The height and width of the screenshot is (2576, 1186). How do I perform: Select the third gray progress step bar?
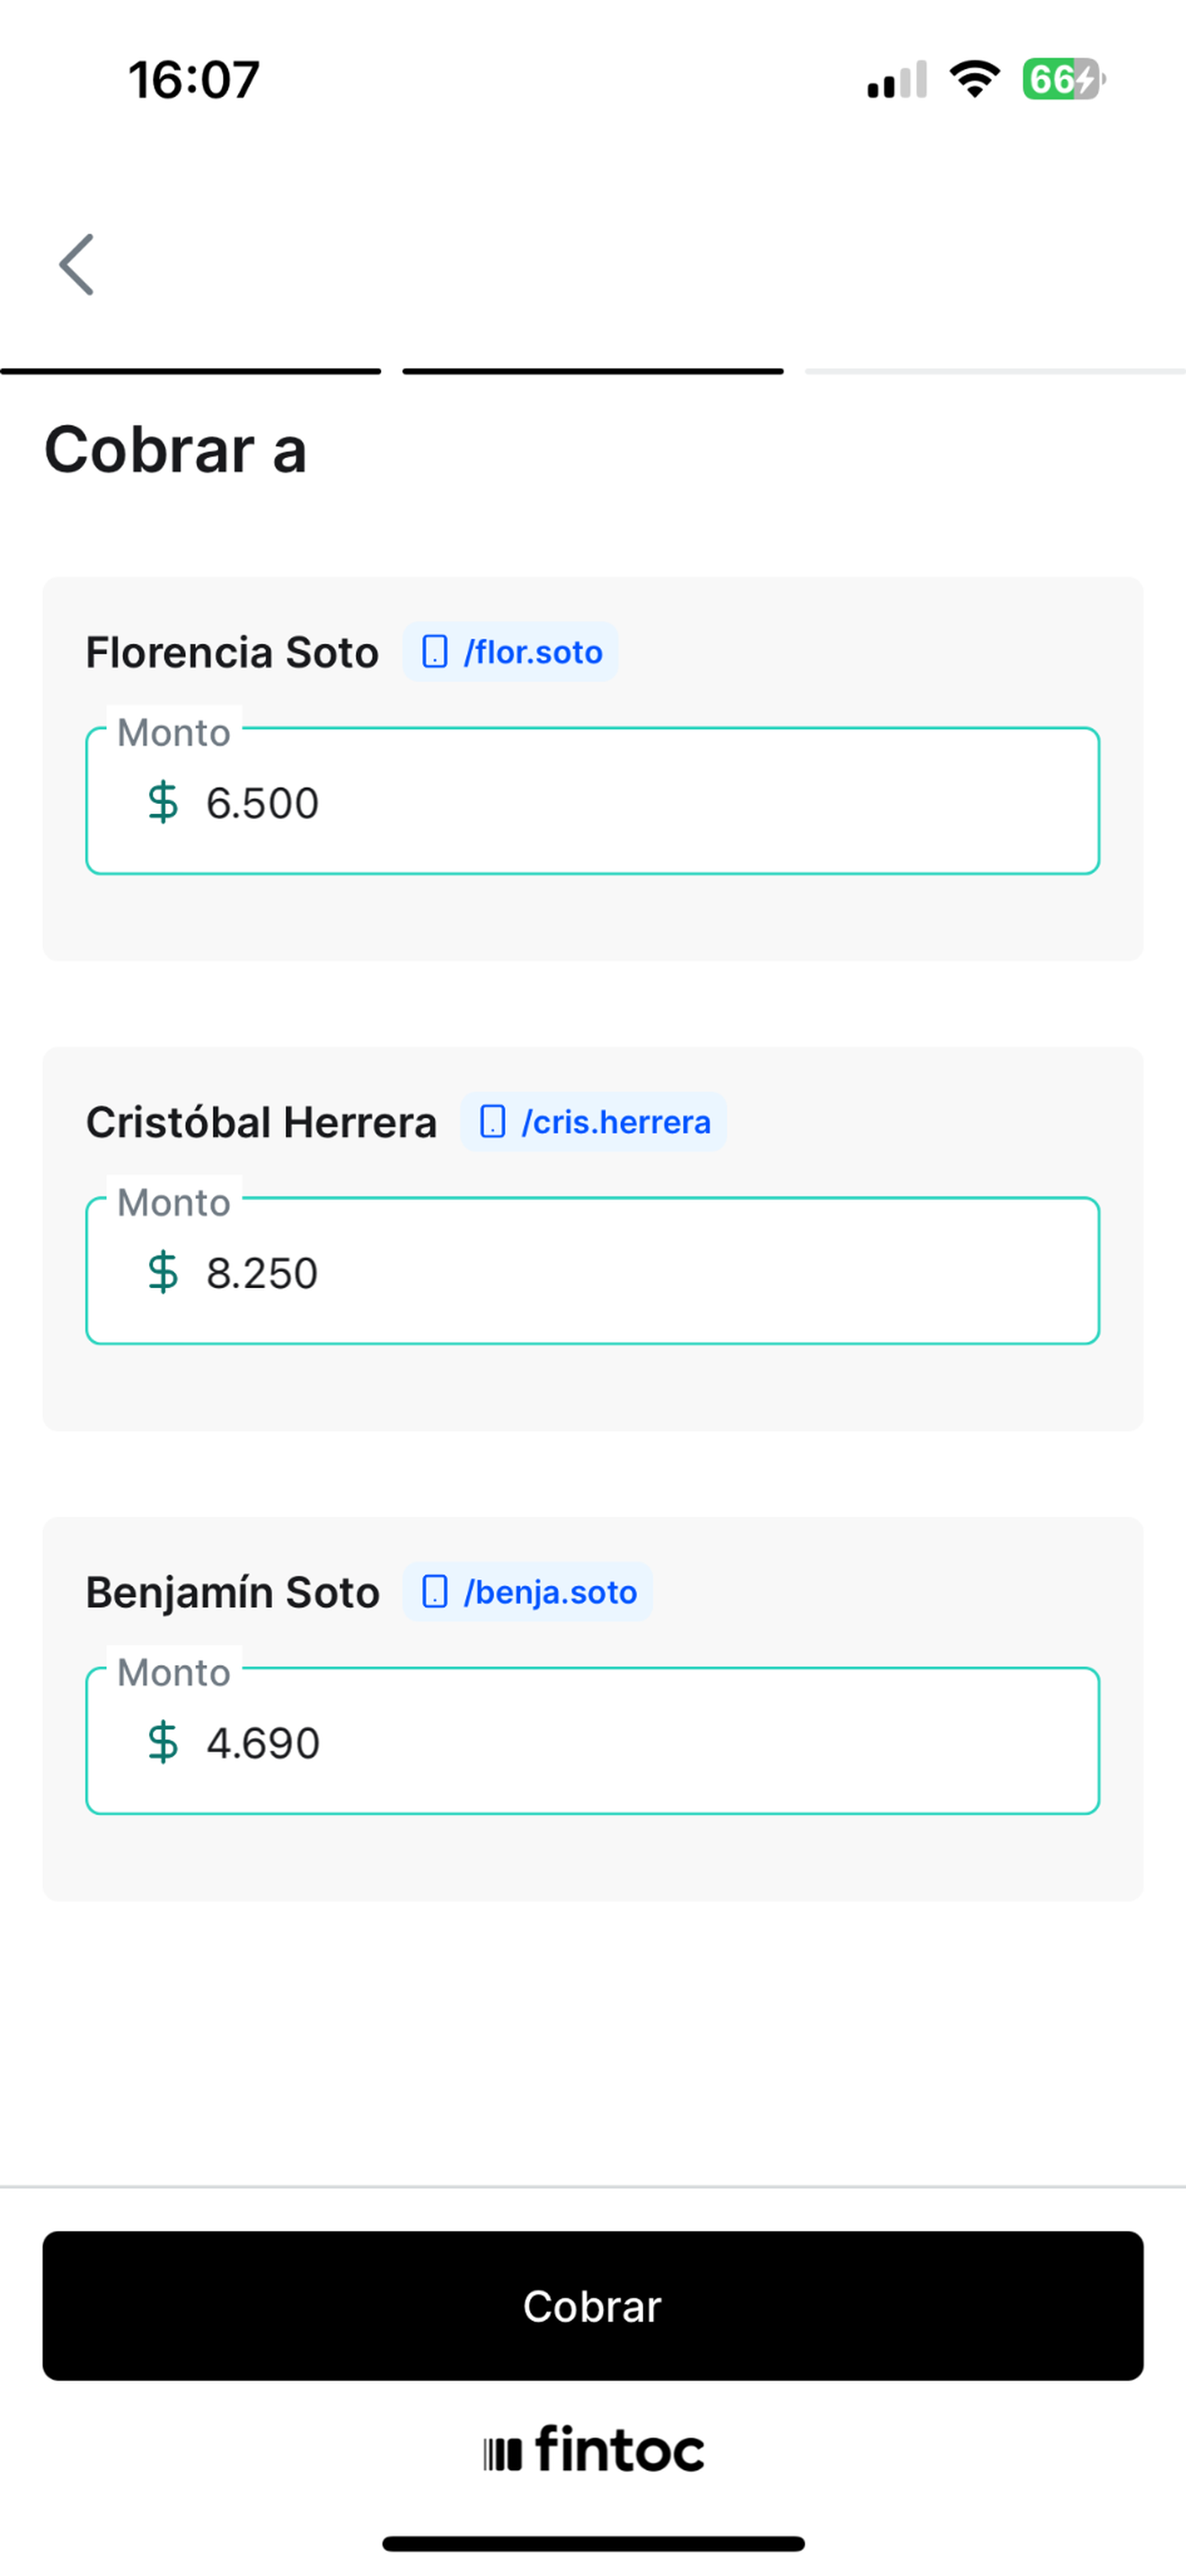pyautogui.click(x=995, y=371)
